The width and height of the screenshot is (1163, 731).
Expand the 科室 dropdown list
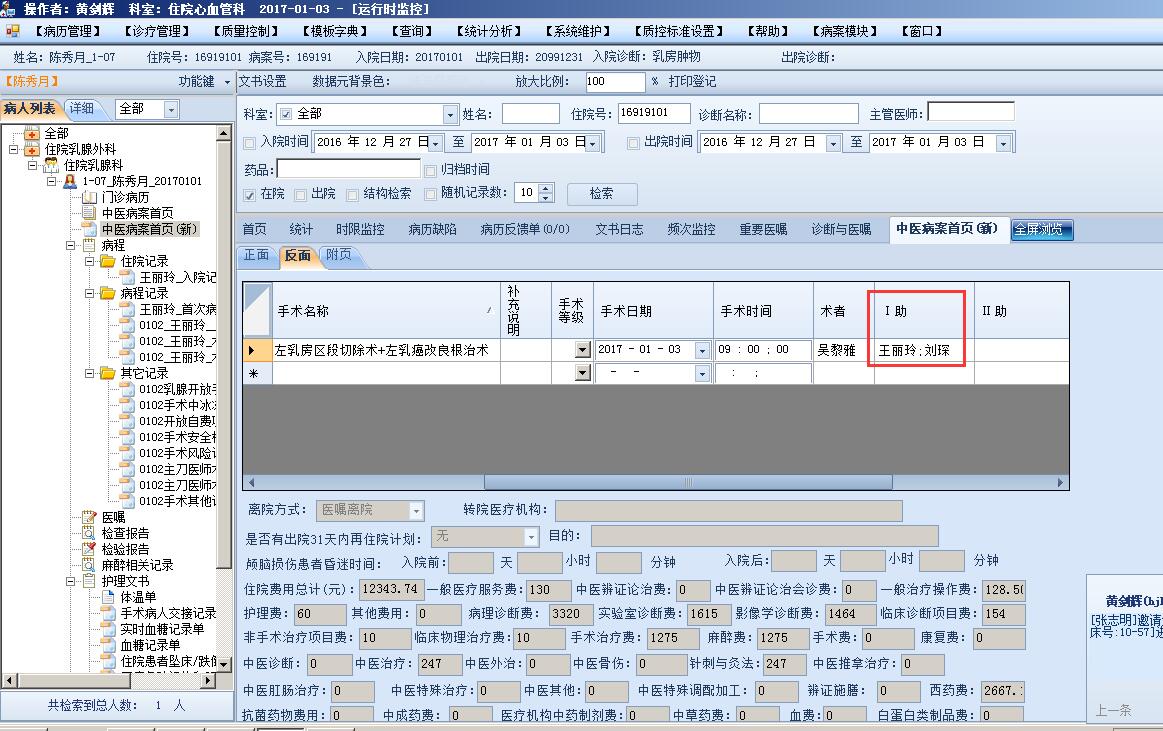pyautogui.click(x=450, y=115)
